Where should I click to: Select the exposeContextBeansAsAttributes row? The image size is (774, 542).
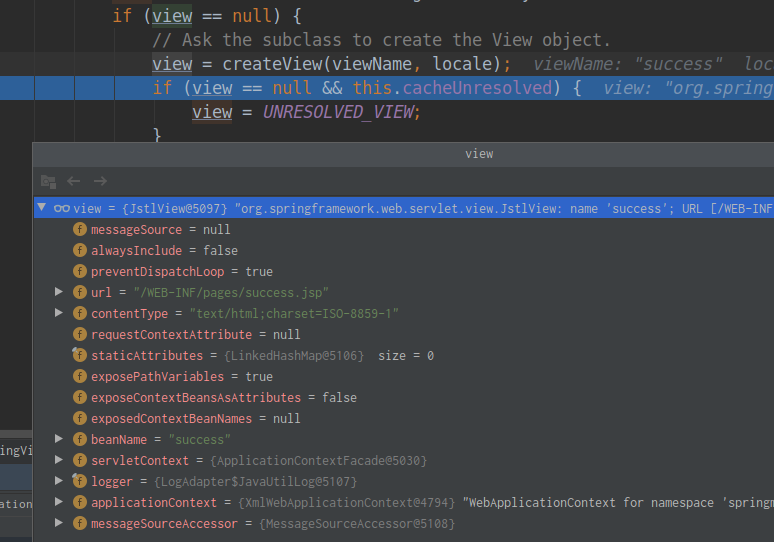[x=223, y=398]
